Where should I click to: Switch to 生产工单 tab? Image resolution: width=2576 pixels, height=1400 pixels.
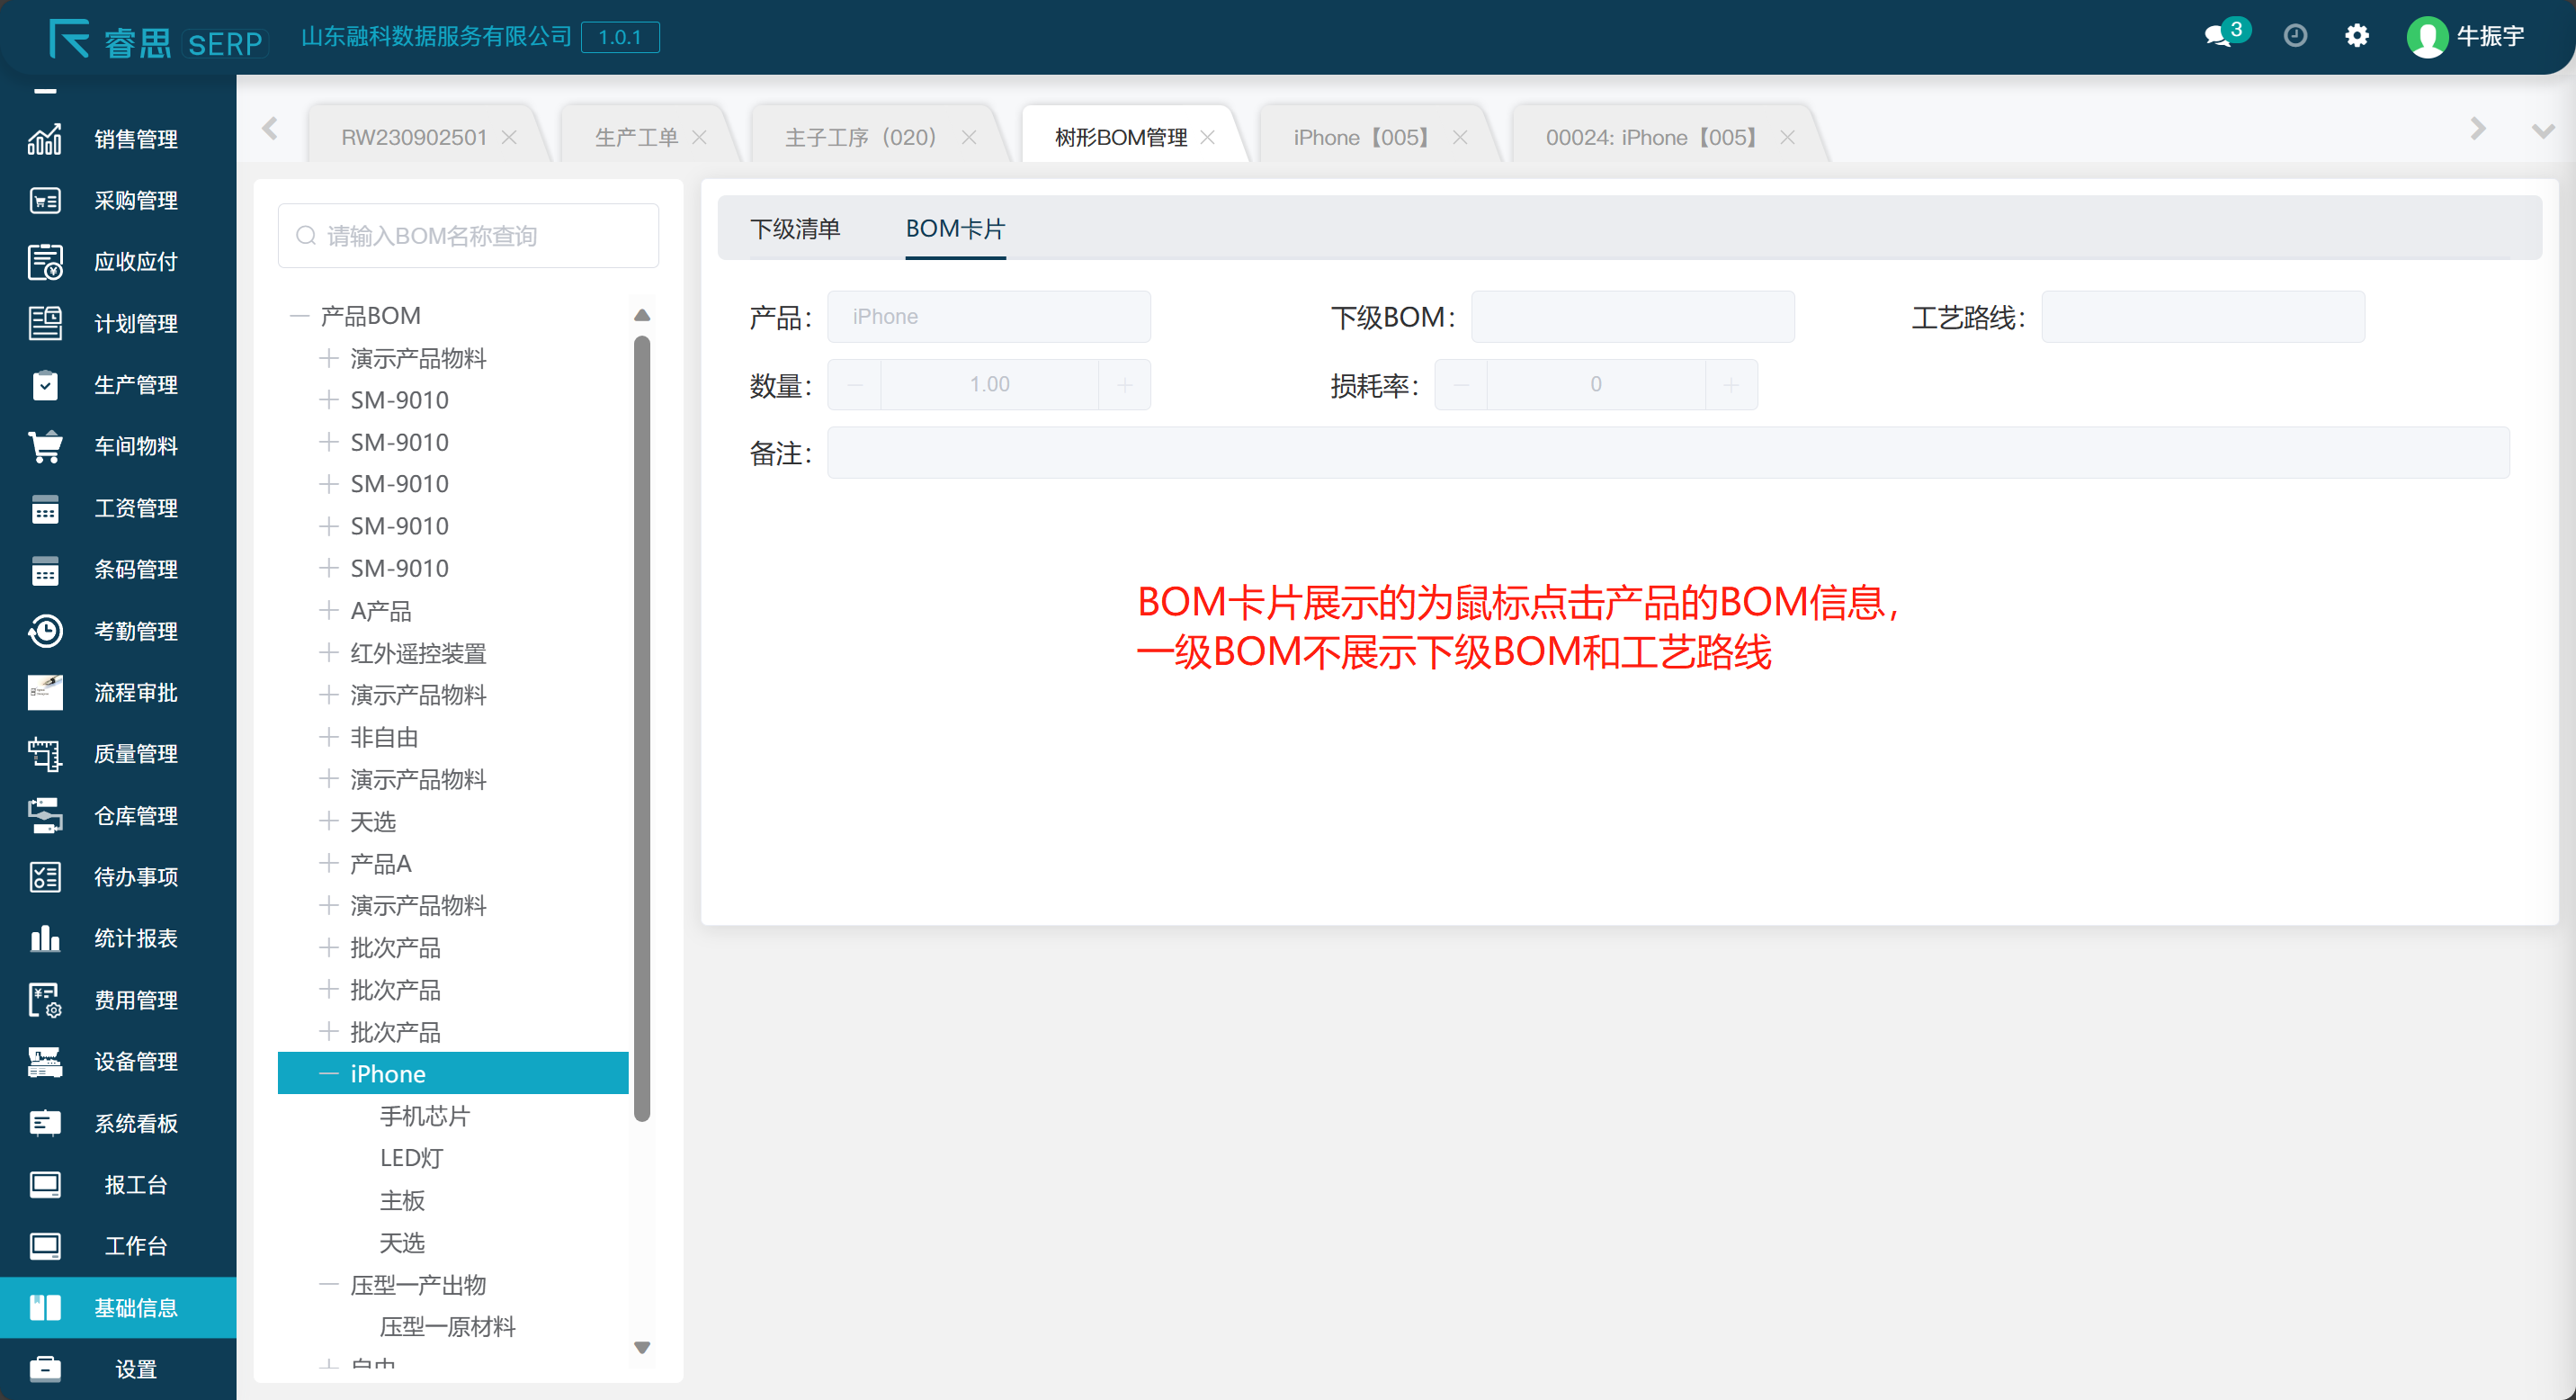(x=636, y=137)
